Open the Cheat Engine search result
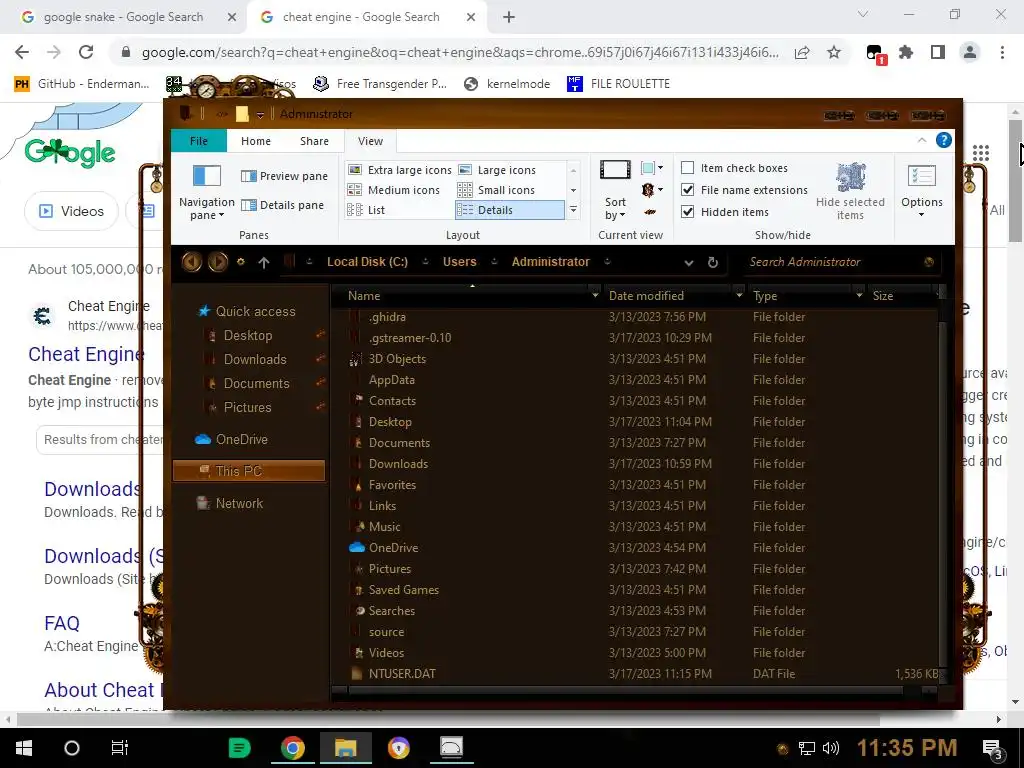 86,355
